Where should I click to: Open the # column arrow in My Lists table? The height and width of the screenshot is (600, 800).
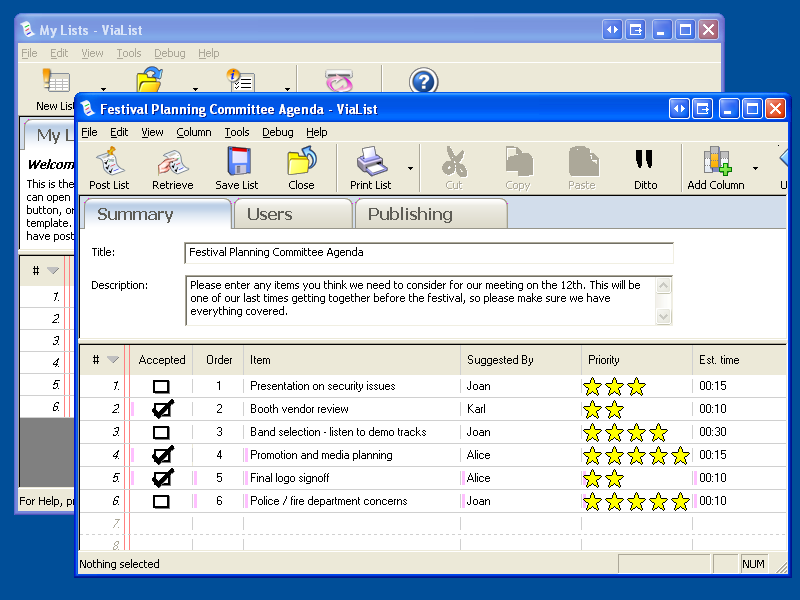click(53, 270)
